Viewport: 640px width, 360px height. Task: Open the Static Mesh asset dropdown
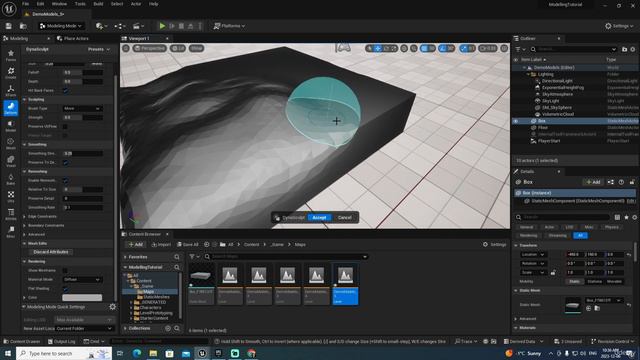[604, 300]
